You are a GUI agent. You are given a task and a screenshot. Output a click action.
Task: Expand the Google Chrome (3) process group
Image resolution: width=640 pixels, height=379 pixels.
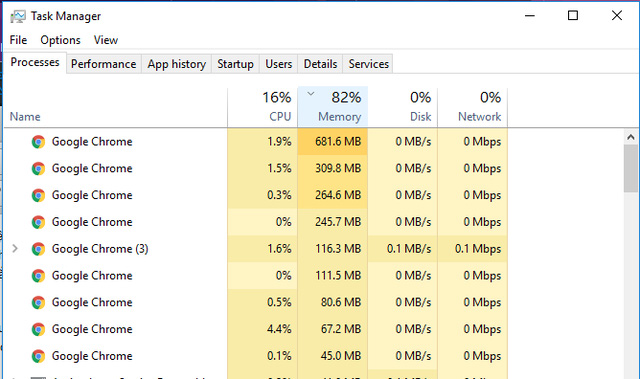tap(15, 248)
